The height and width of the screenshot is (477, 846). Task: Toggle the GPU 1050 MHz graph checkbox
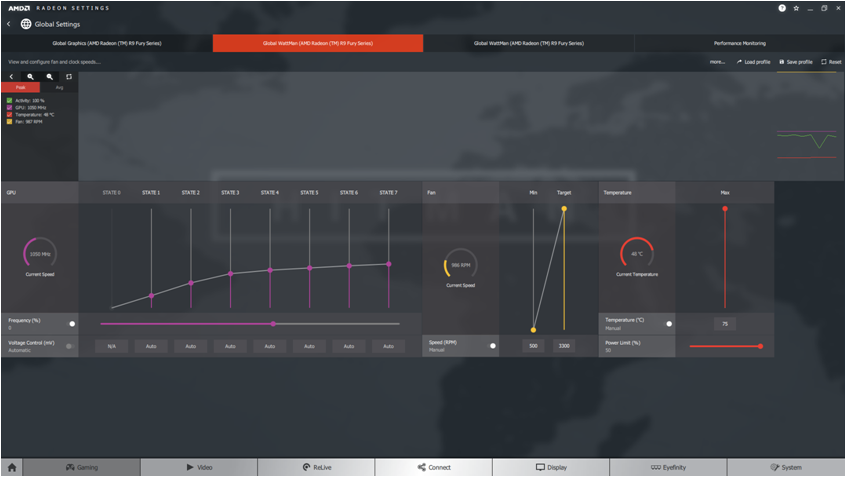point(9,107)
